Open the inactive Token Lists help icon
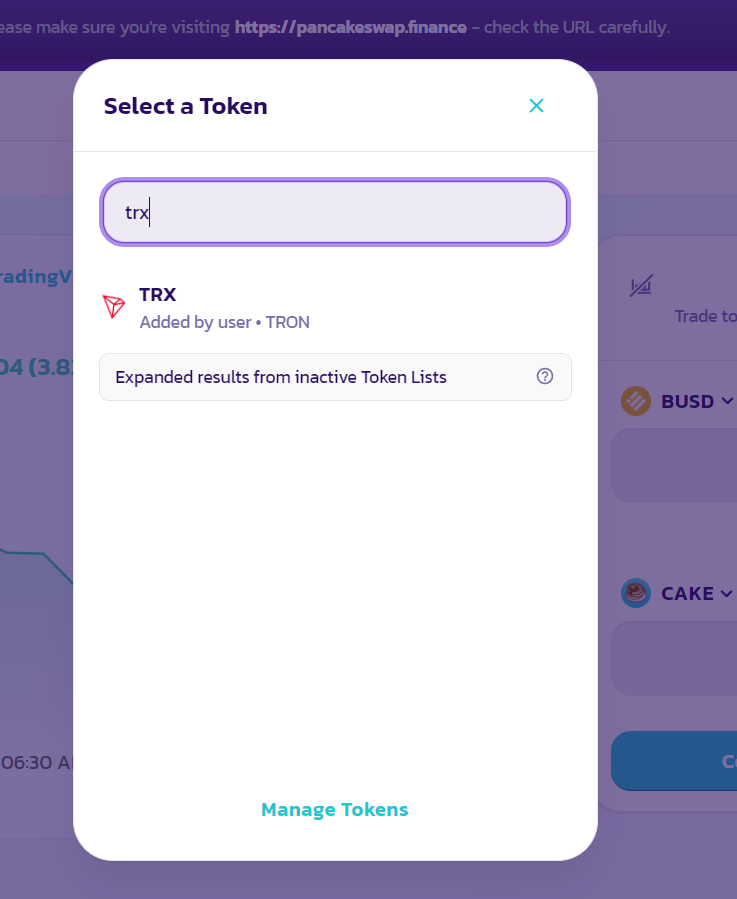This screenshot has height=899, width=737. (544, 376)
